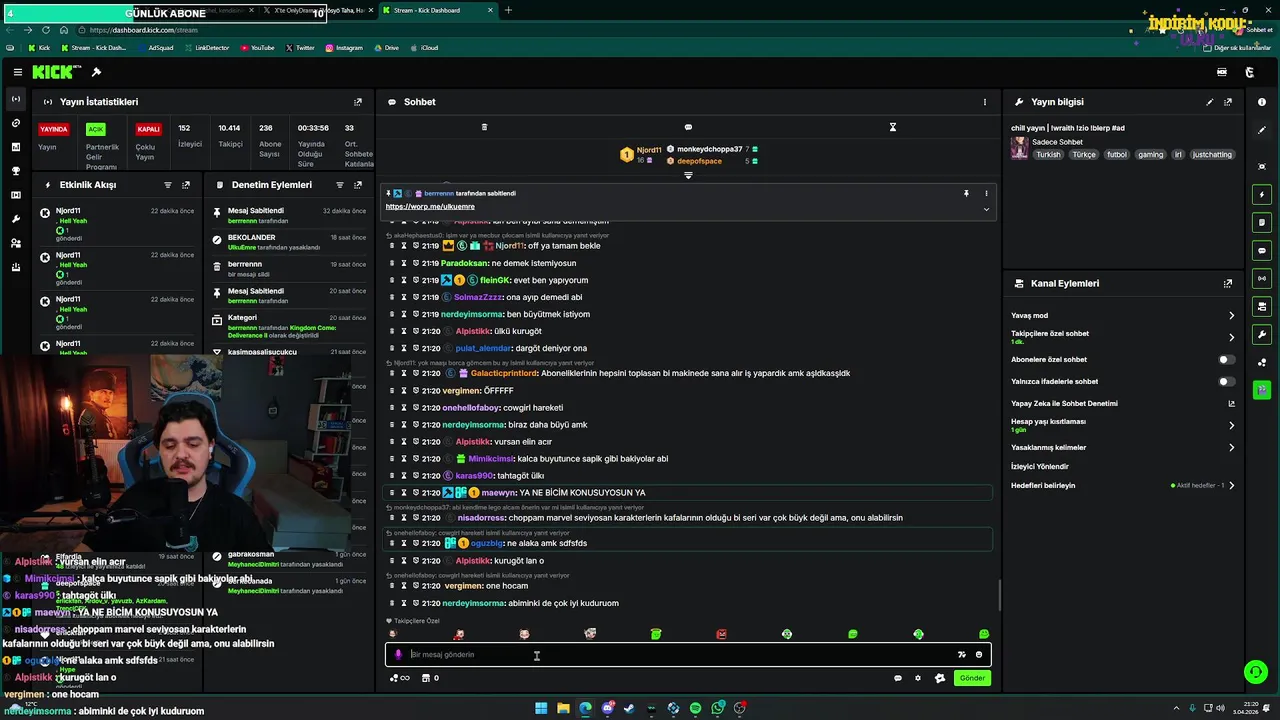Toggle the green clapperboard widget in right sidebar
The width and height of the screenshot is (1280, 720).
click(x=1262, y=390)
